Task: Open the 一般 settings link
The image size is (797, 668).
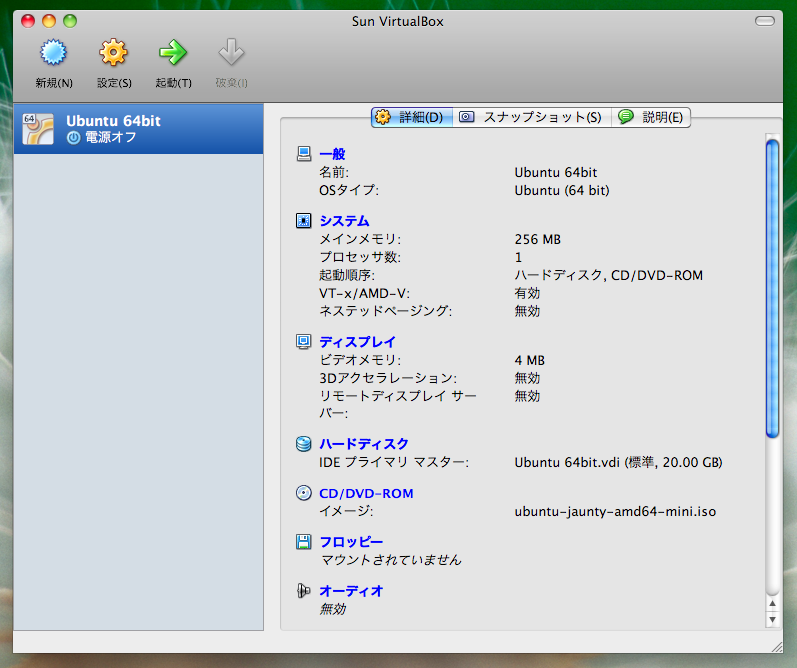Action: [332, 154]
